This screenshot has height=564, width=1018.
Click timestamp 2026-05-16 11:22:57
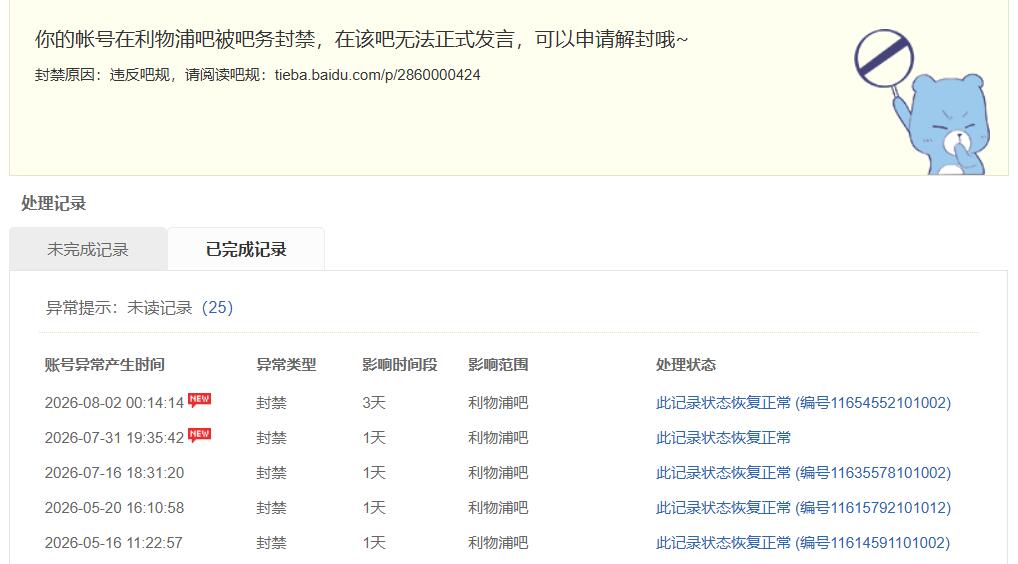(114, 543)
